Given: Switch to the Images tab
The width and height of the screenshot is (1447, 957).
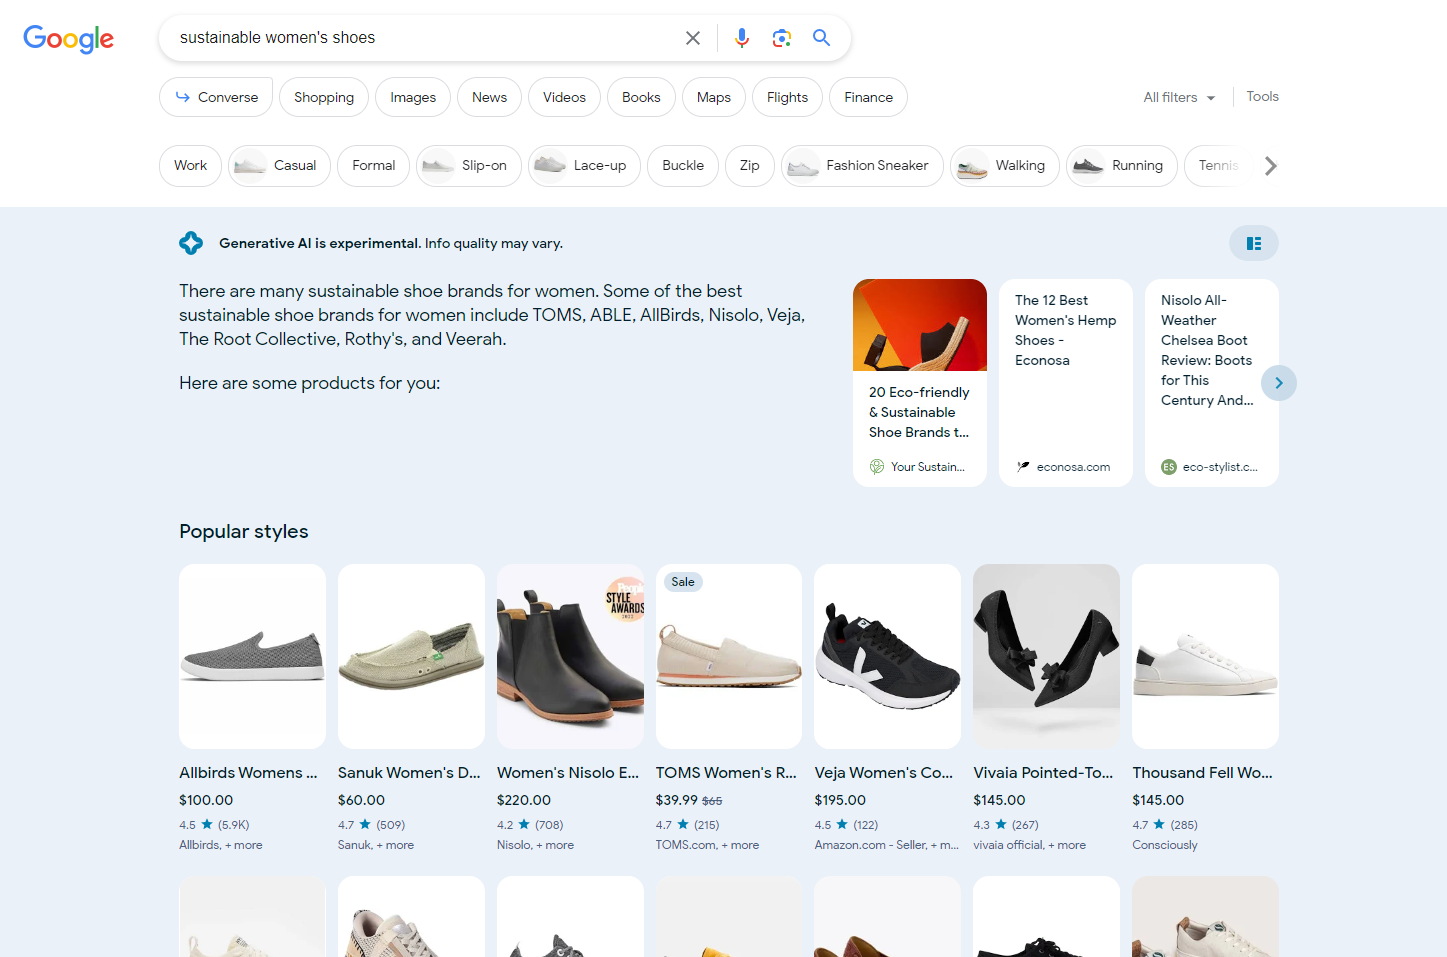Looking at the screenshot, I should coord(413,97).
